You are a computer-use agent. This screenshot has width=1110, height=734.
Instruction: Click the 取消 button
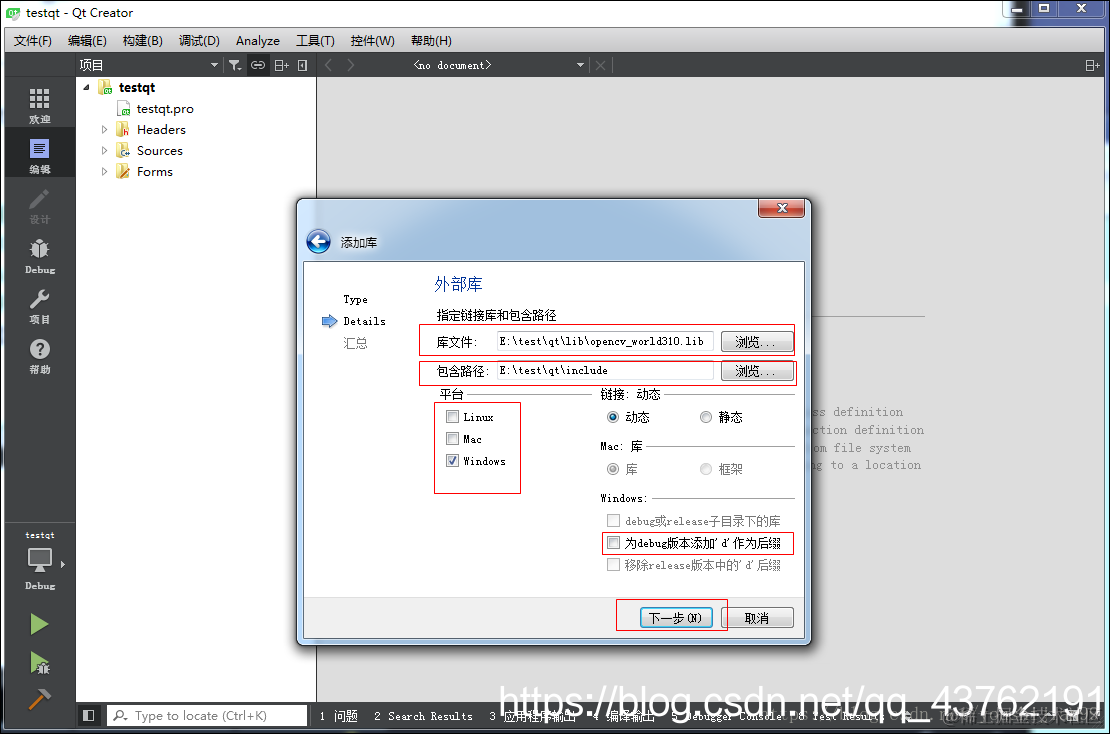(x=757, y=618)
